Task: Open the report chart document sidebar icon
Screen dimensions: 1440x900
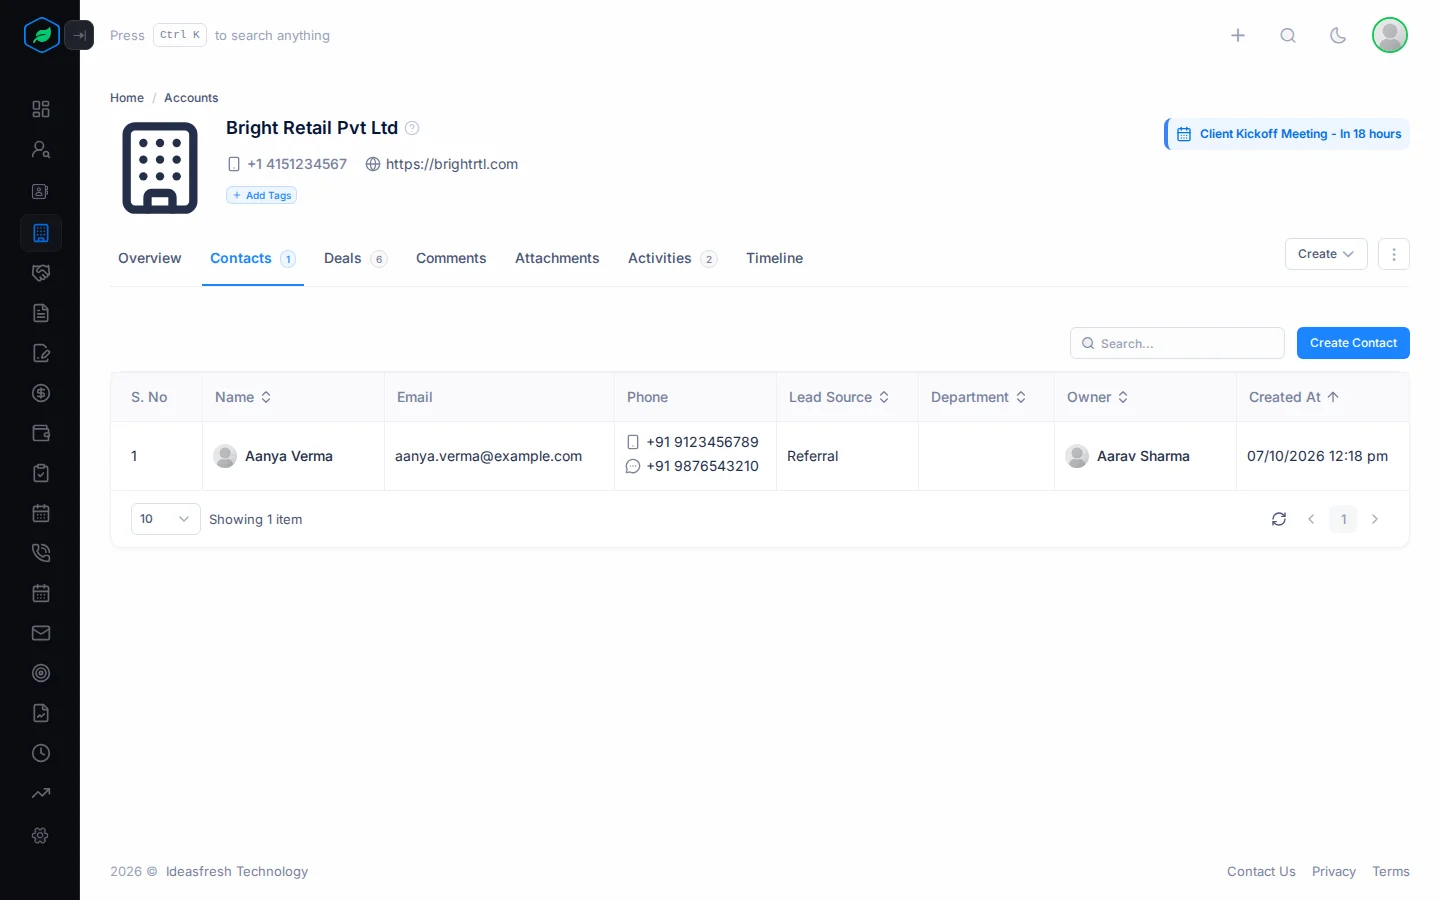Action: pyautogui.click(x=41, y=713)
